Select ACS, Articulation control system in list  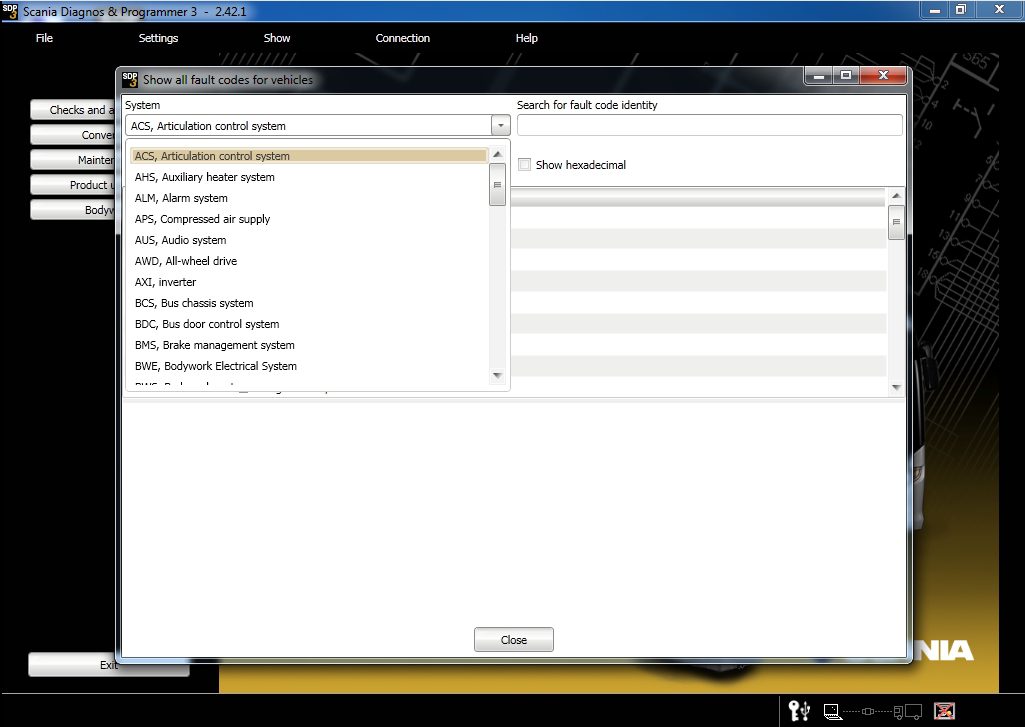coord(309,156)
